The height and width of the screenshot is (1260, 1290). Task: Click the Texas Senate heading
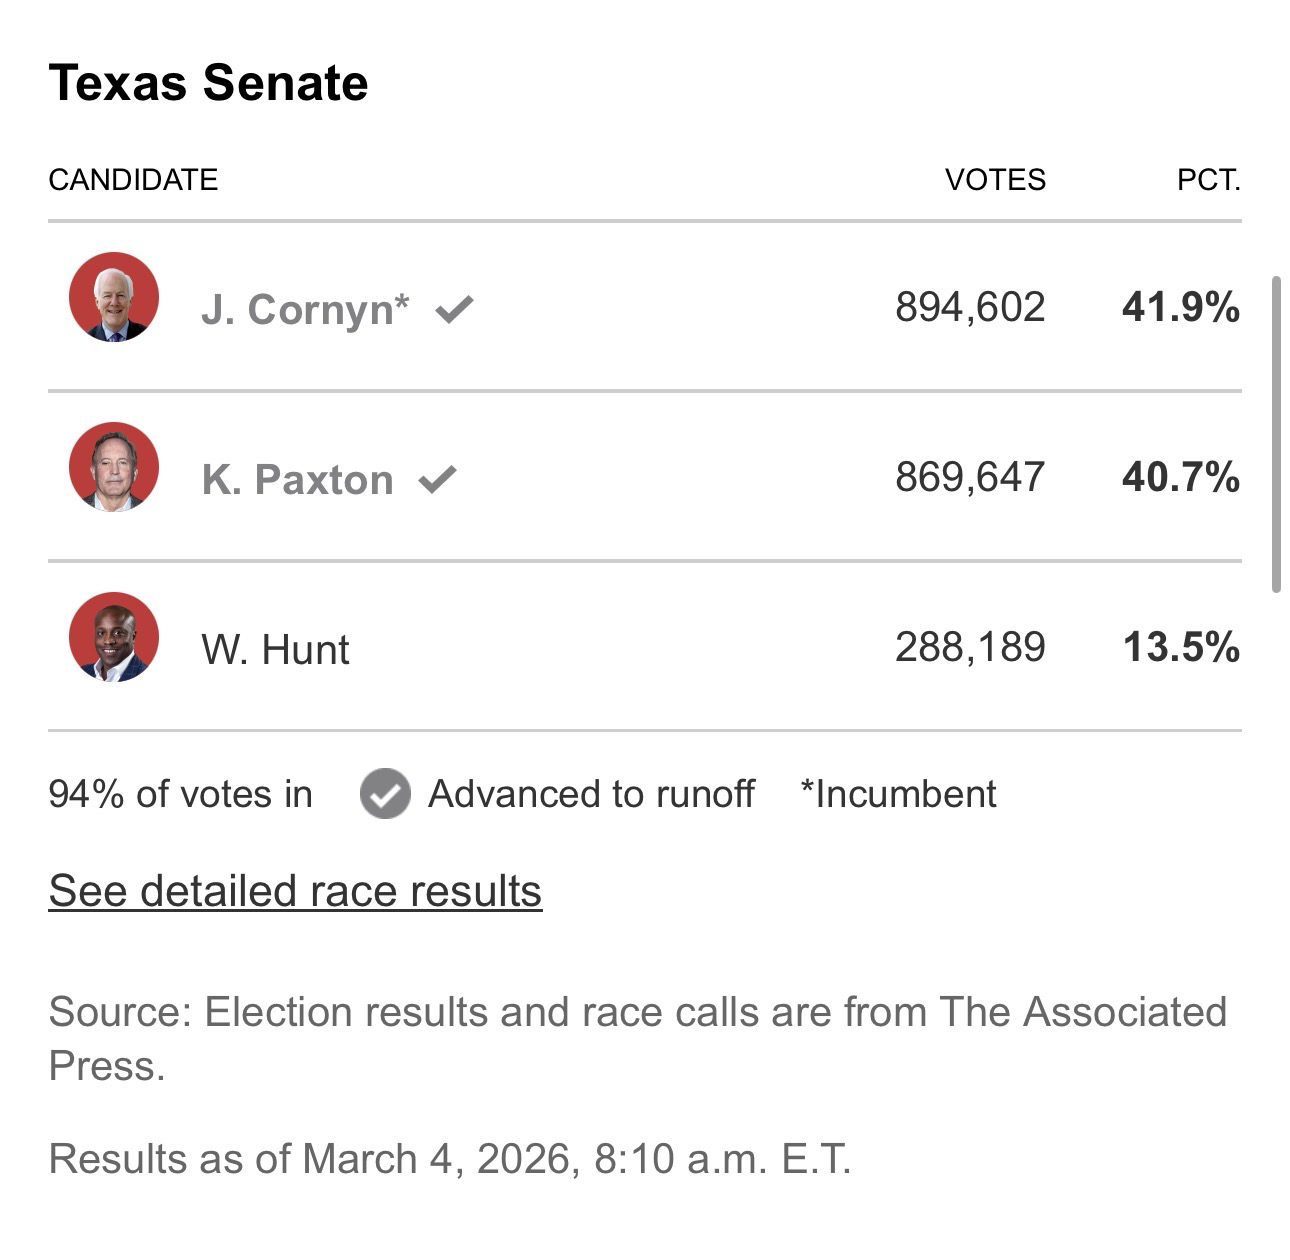(208, 83)
